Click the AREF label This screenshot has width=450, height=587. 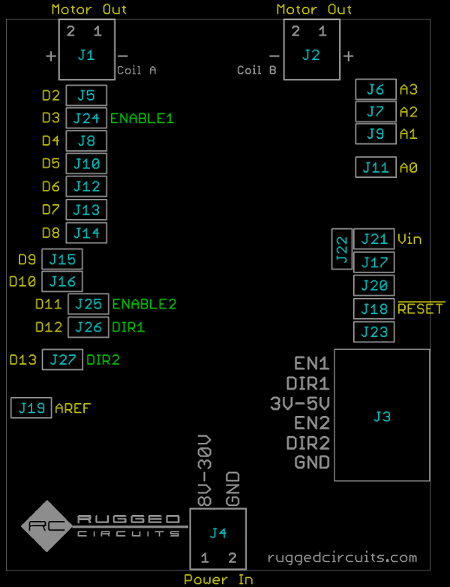[x=73, y=408]
